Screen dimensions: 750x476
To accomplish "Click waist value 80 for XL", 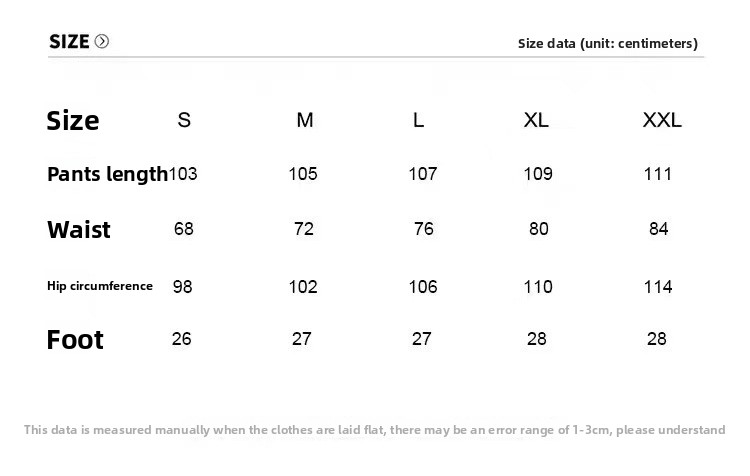I will coord(539,229).
